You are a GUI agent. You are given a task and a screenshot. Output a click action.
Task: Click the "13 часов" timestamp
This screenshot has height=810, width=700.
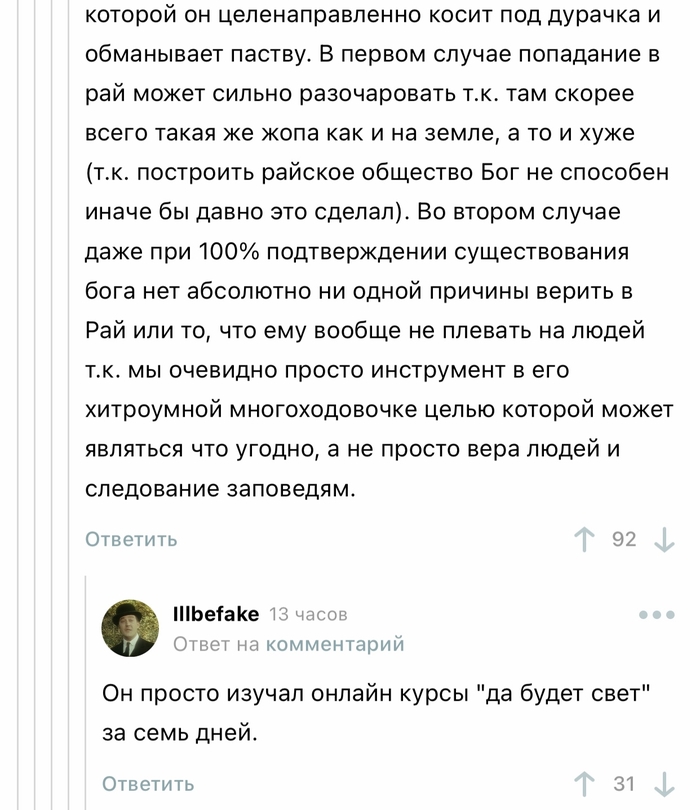pos(309,614)
